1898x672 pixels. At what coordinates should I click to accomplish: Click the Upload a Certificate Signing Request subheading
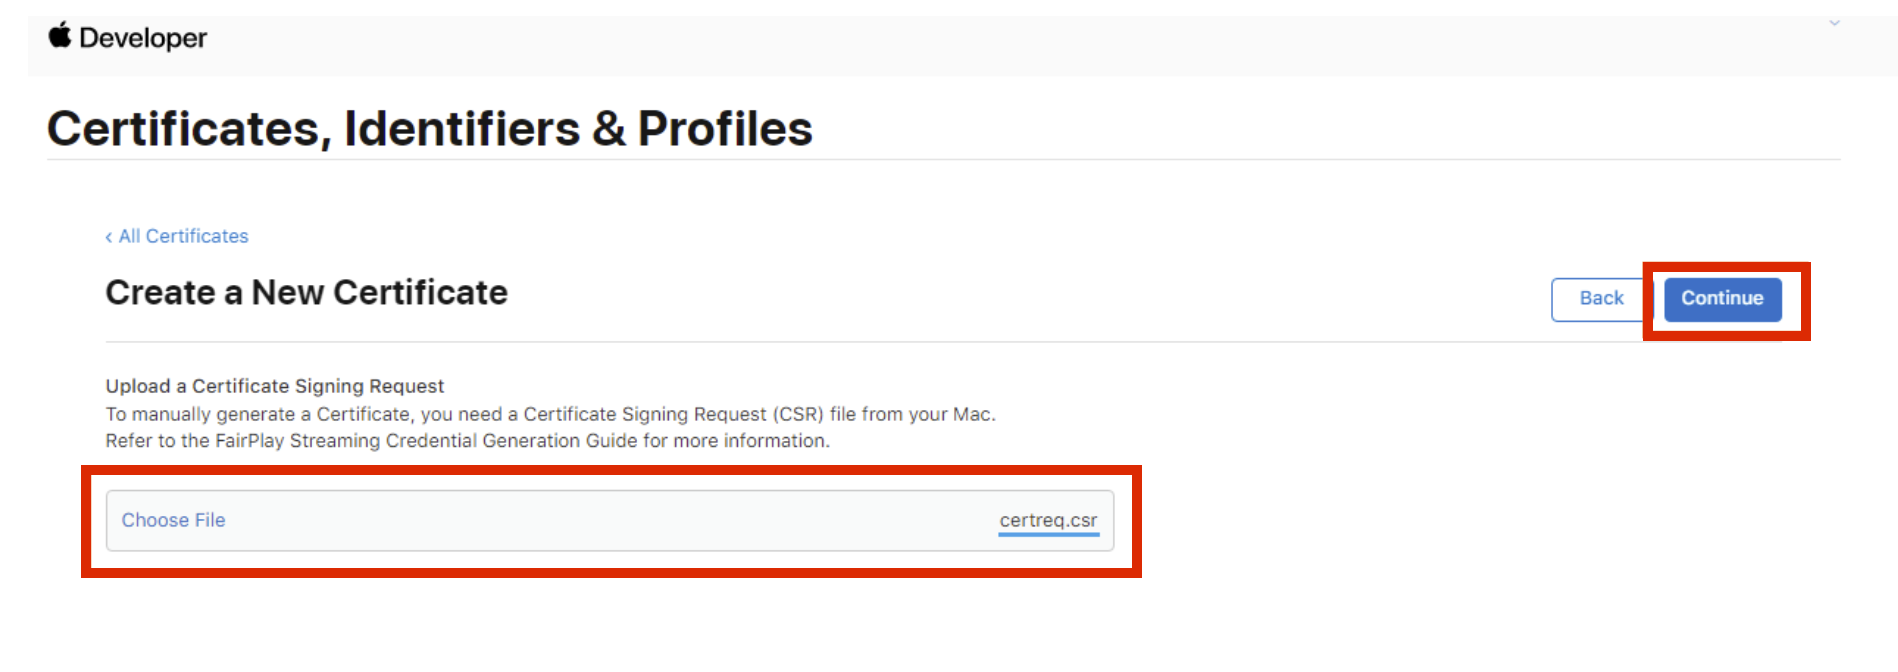(275, 386)
